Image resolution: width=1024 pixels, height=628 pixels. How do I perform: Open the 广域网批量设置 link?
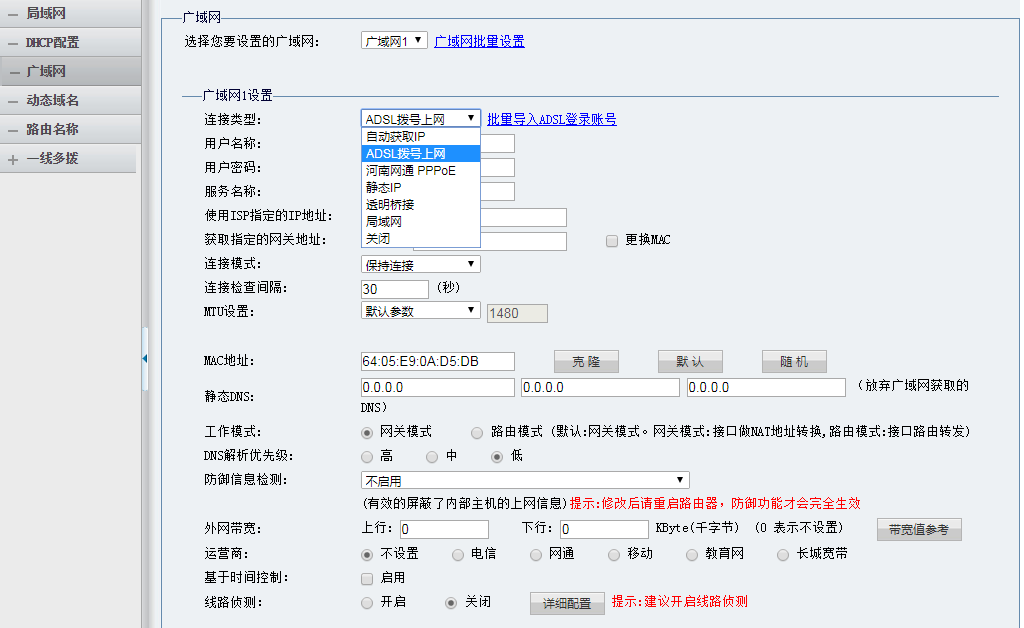[x=479, y=41]
